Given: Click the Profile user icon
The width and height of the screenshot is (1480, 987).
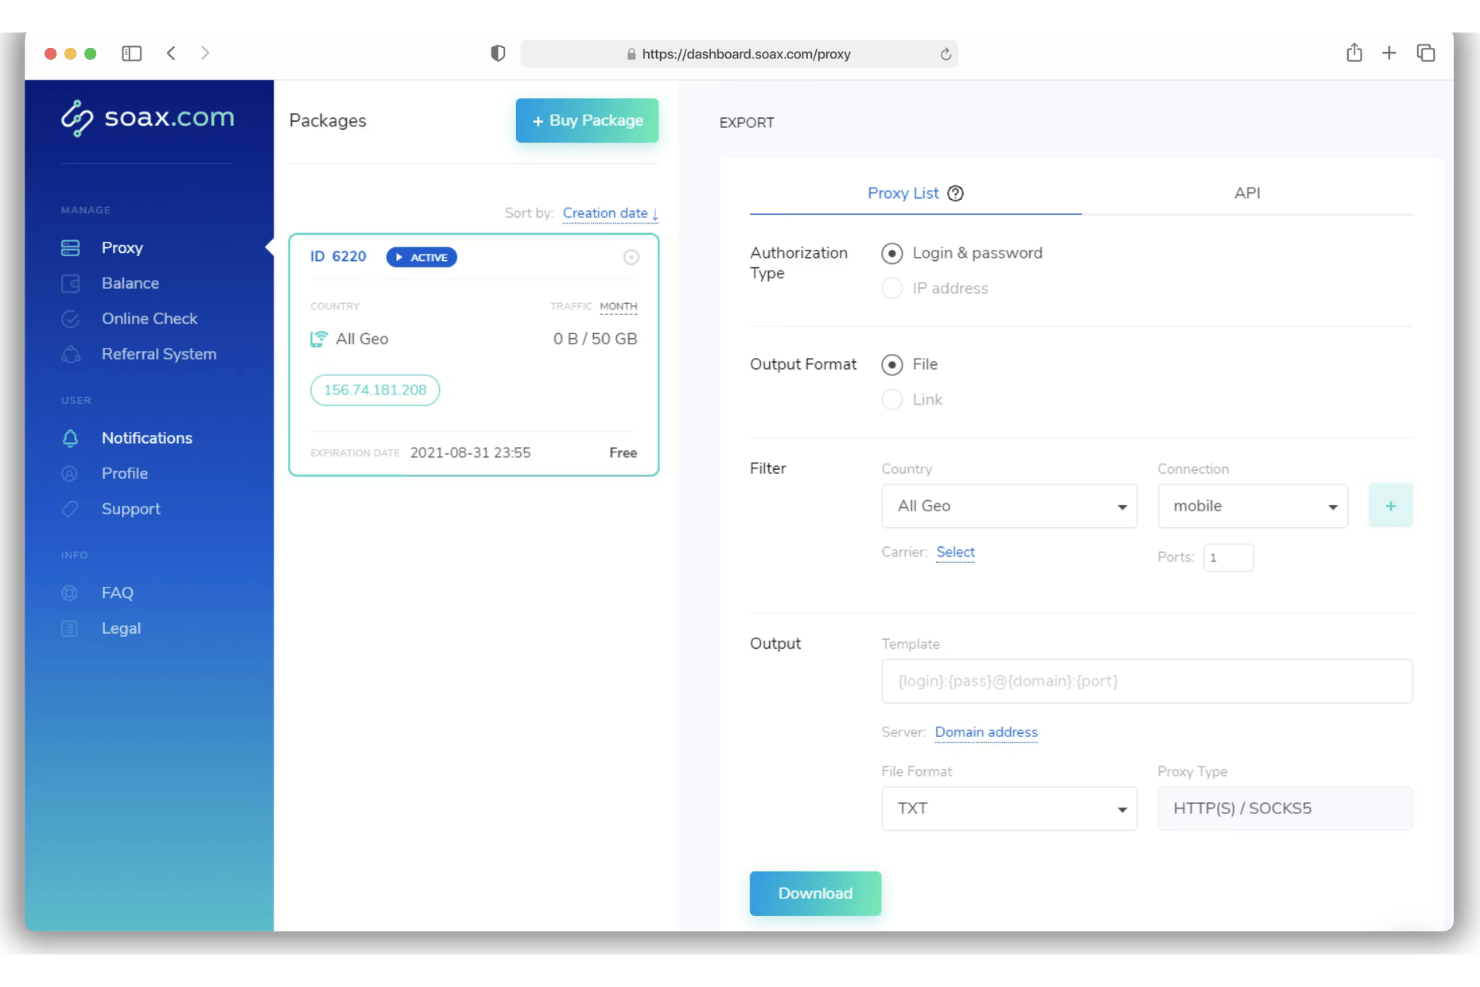Looking at the screenshot, I should [x=70, y=474].
